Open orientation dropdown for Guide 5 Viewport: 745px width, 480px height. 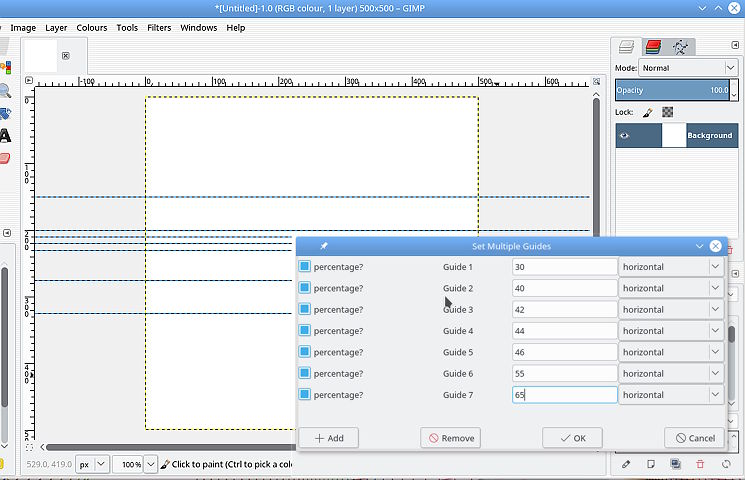point(671,352)
